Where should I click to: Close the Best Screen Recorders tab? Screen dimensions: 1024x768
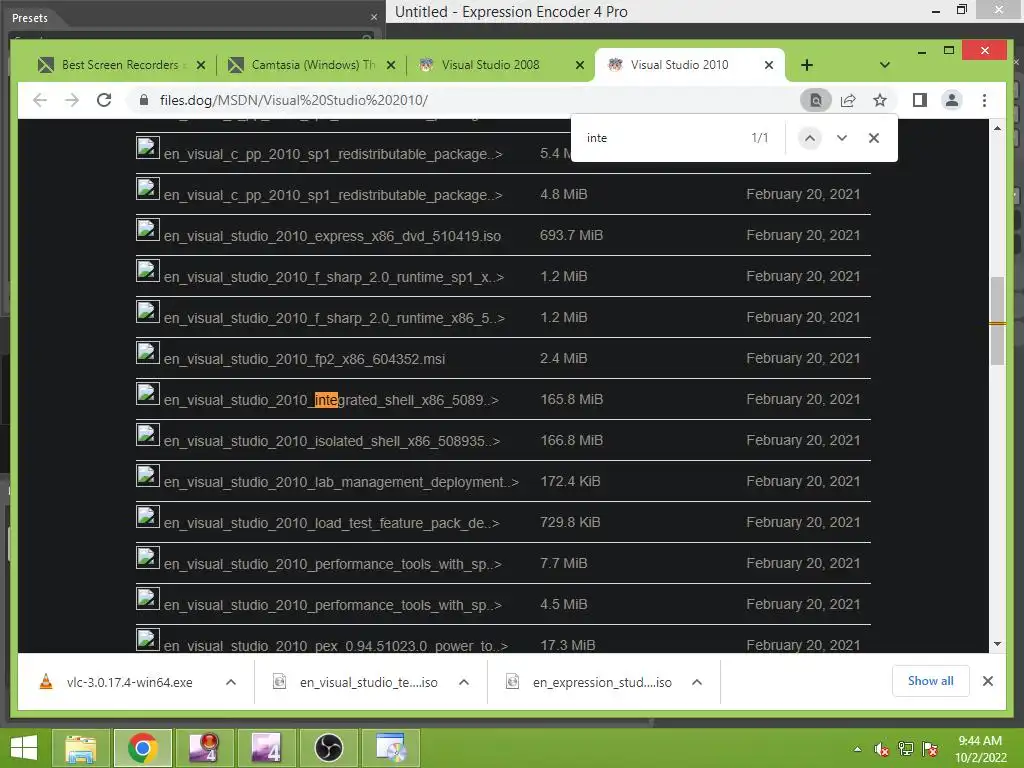pyautogui.click(x=201, y=65)
